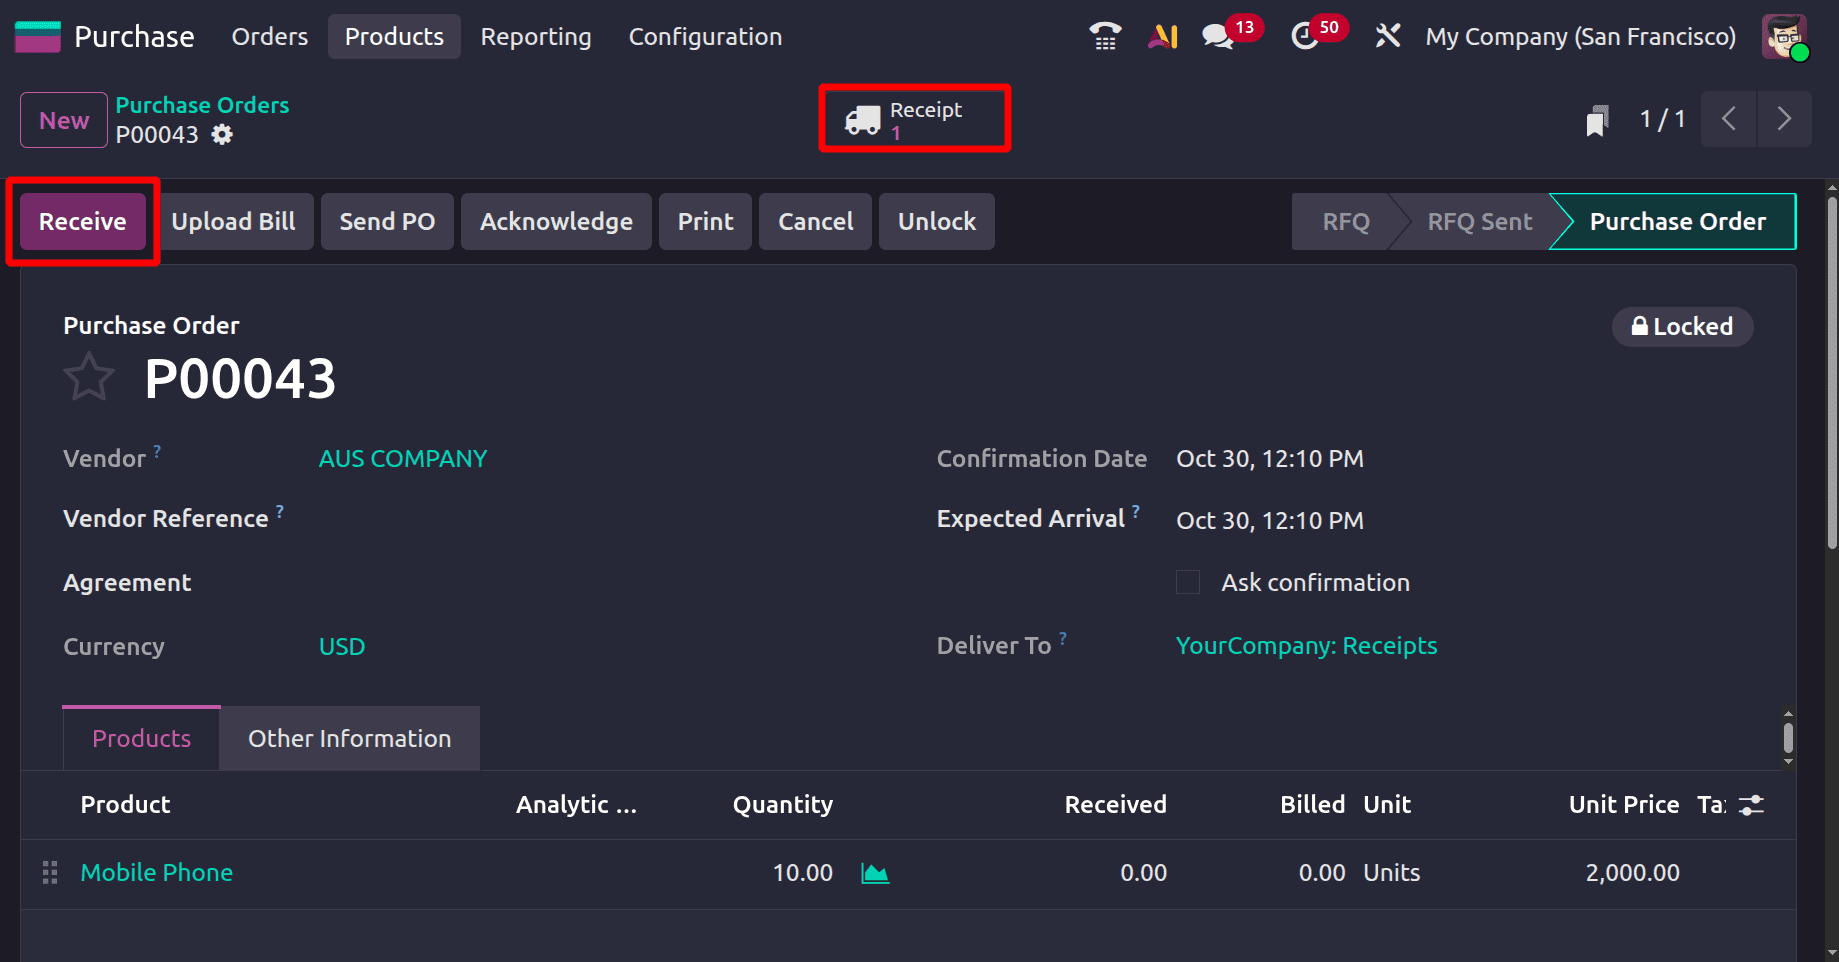Open the forecast chart icon on Mobile Phone line
The image size is (1839, 962).
tap(874, 872)
